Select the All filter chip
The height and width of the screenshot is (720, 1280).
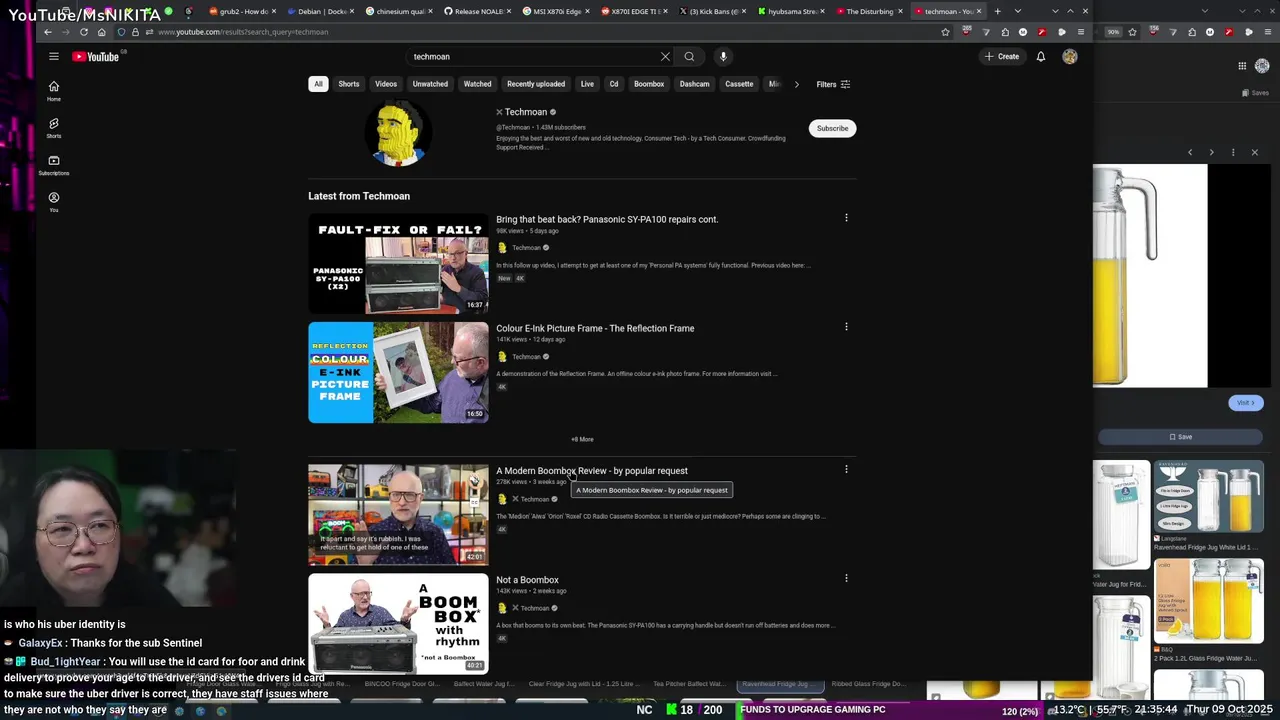coord(318,84)
